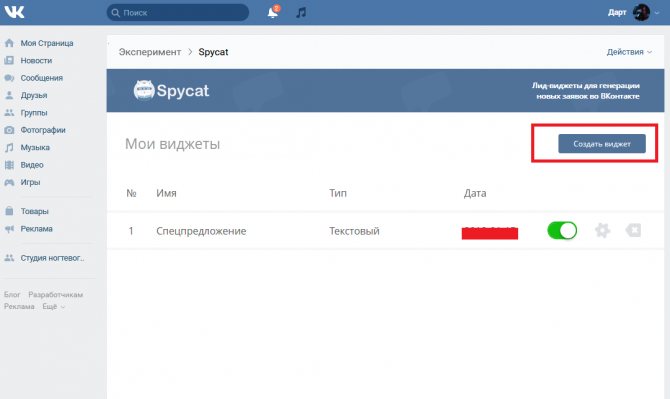Click the gamepad icon for Игры
Screen dimensions: 670x399
(9, 182)
